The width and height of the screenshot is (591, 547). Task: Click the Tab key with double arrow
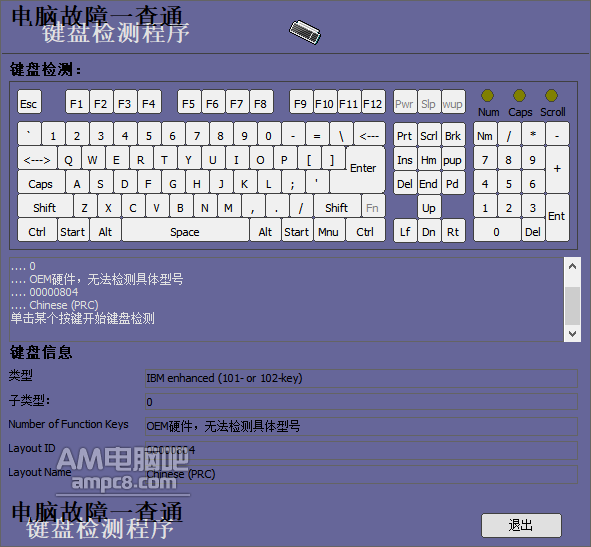(x=37, y=158)
